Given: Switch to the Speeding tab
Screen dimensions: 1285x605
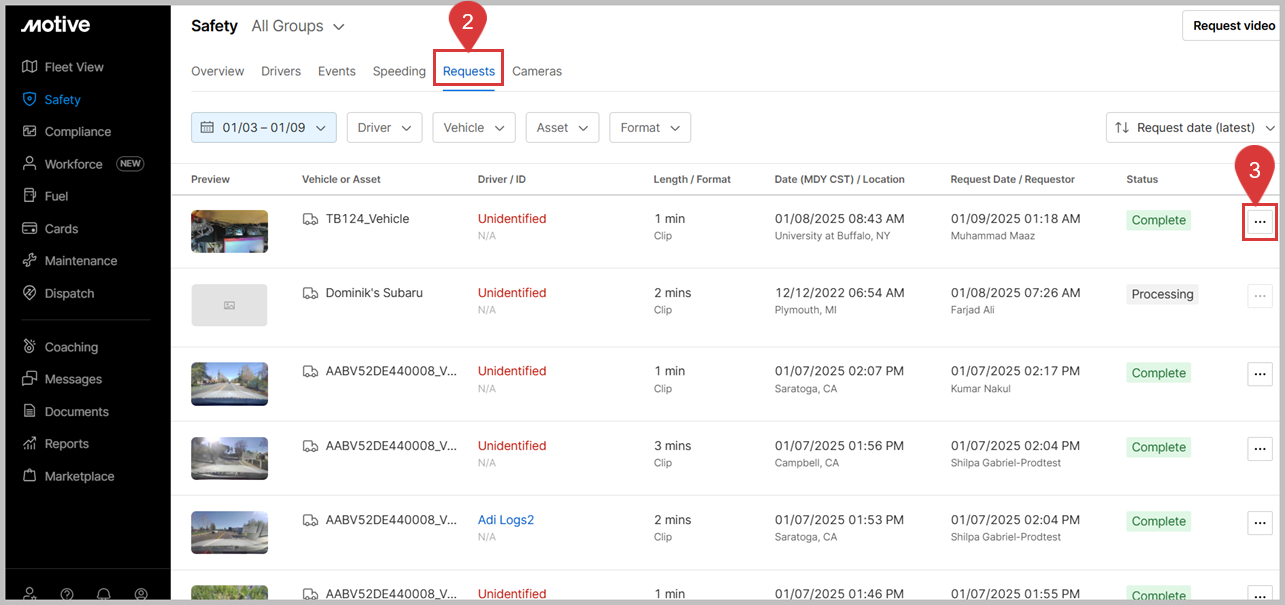Looking at the screenshot, I should point(399,71).
